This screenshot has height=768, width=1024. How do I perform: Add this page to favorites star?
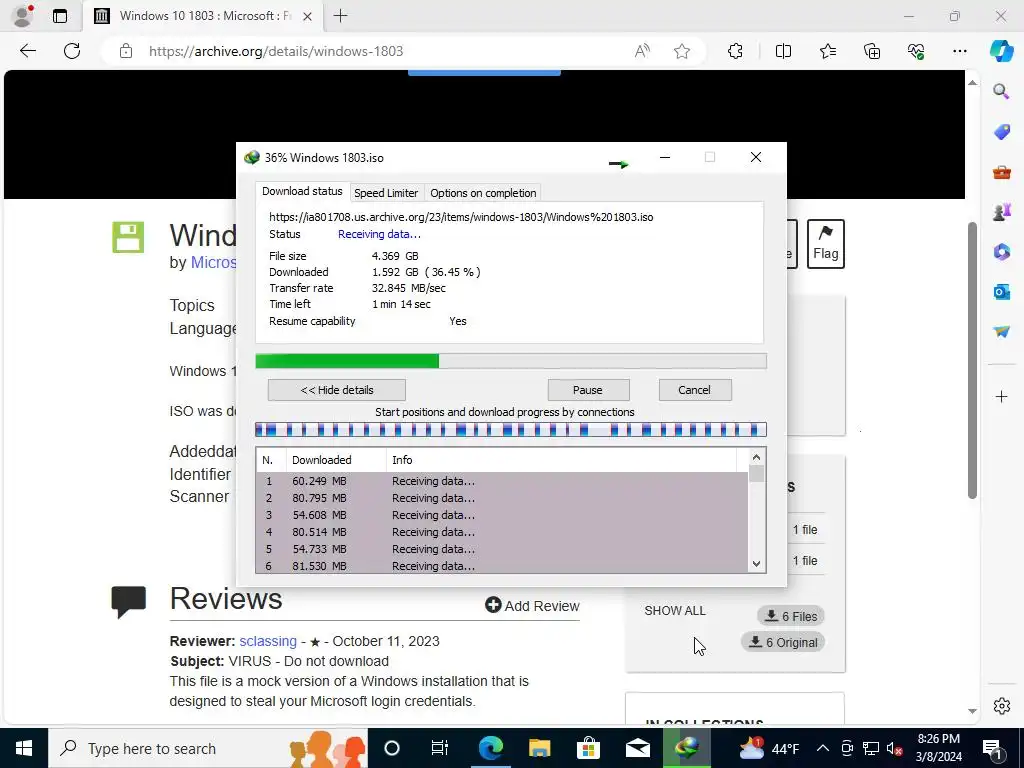(x=682, y=51)
